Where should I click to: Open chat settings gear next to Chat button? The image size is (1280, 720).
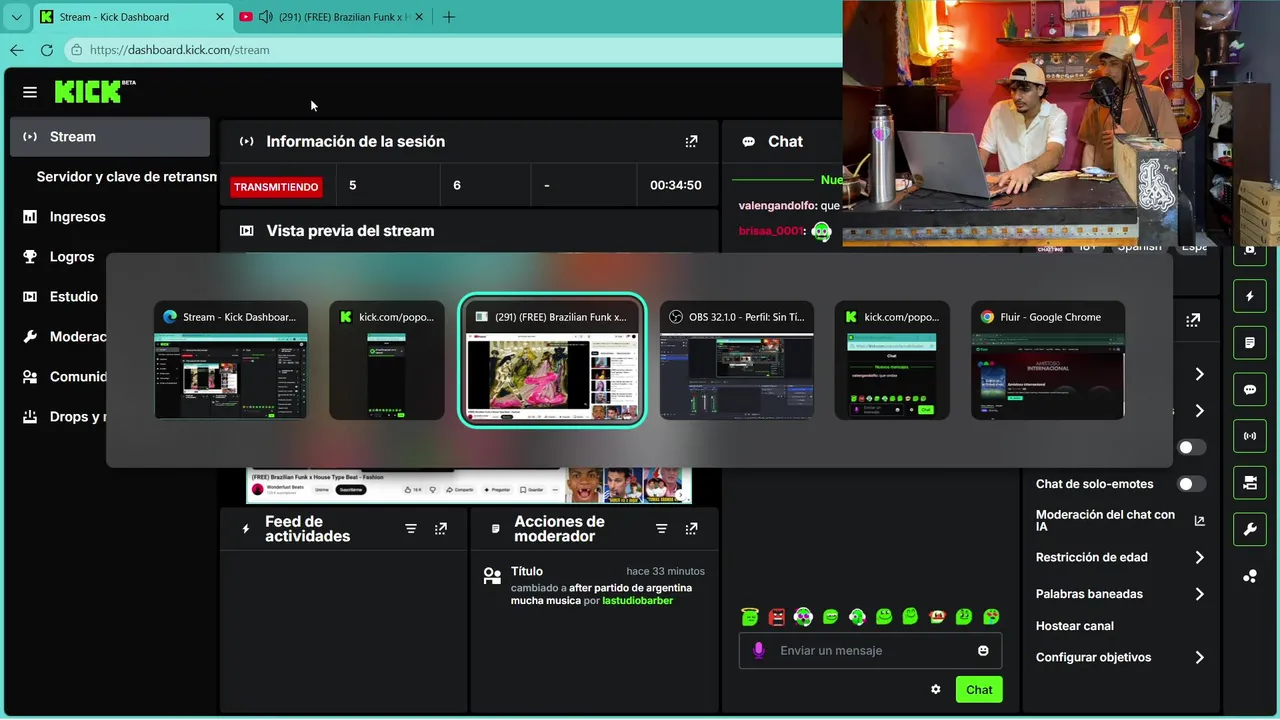(x=936, y=689)
